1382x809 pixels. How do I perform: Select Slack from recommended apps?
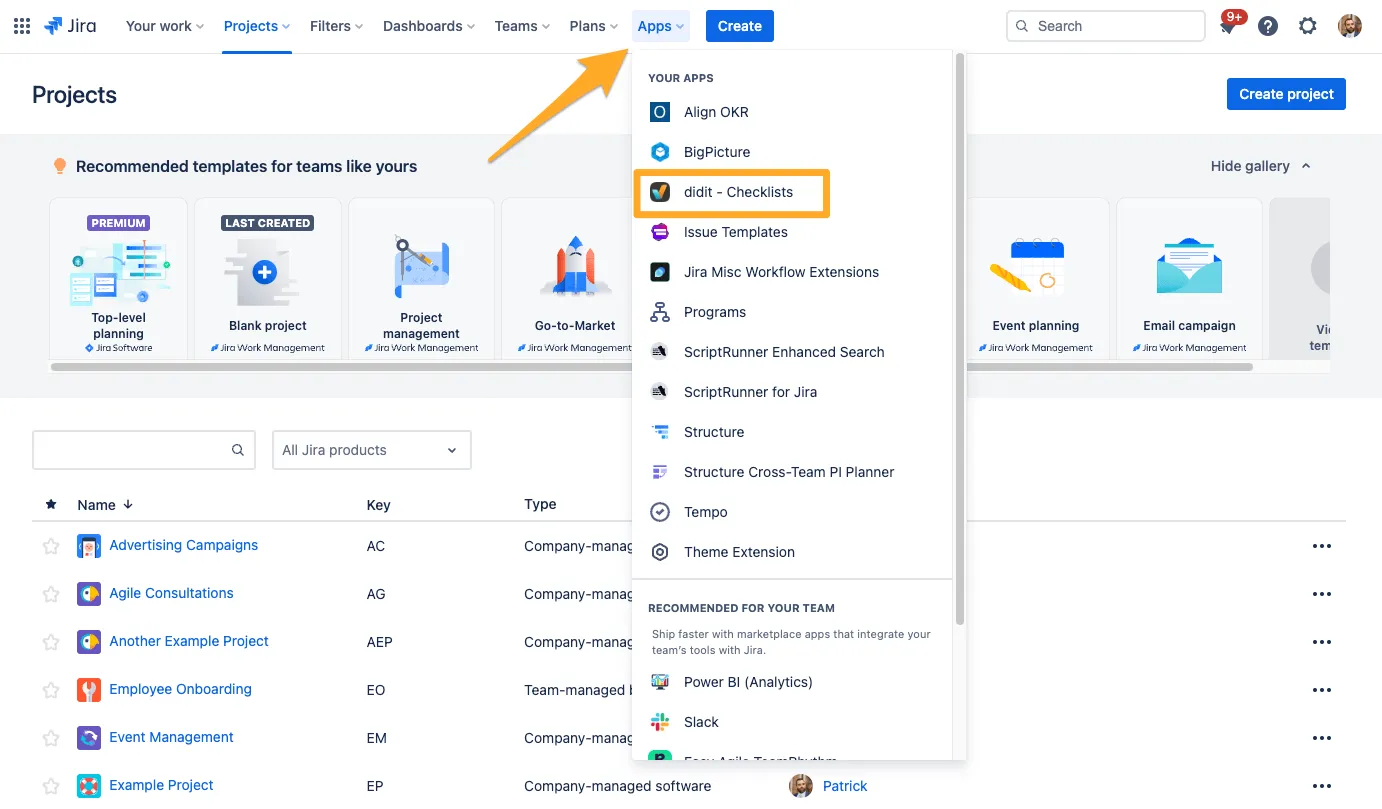pos(792,722)
